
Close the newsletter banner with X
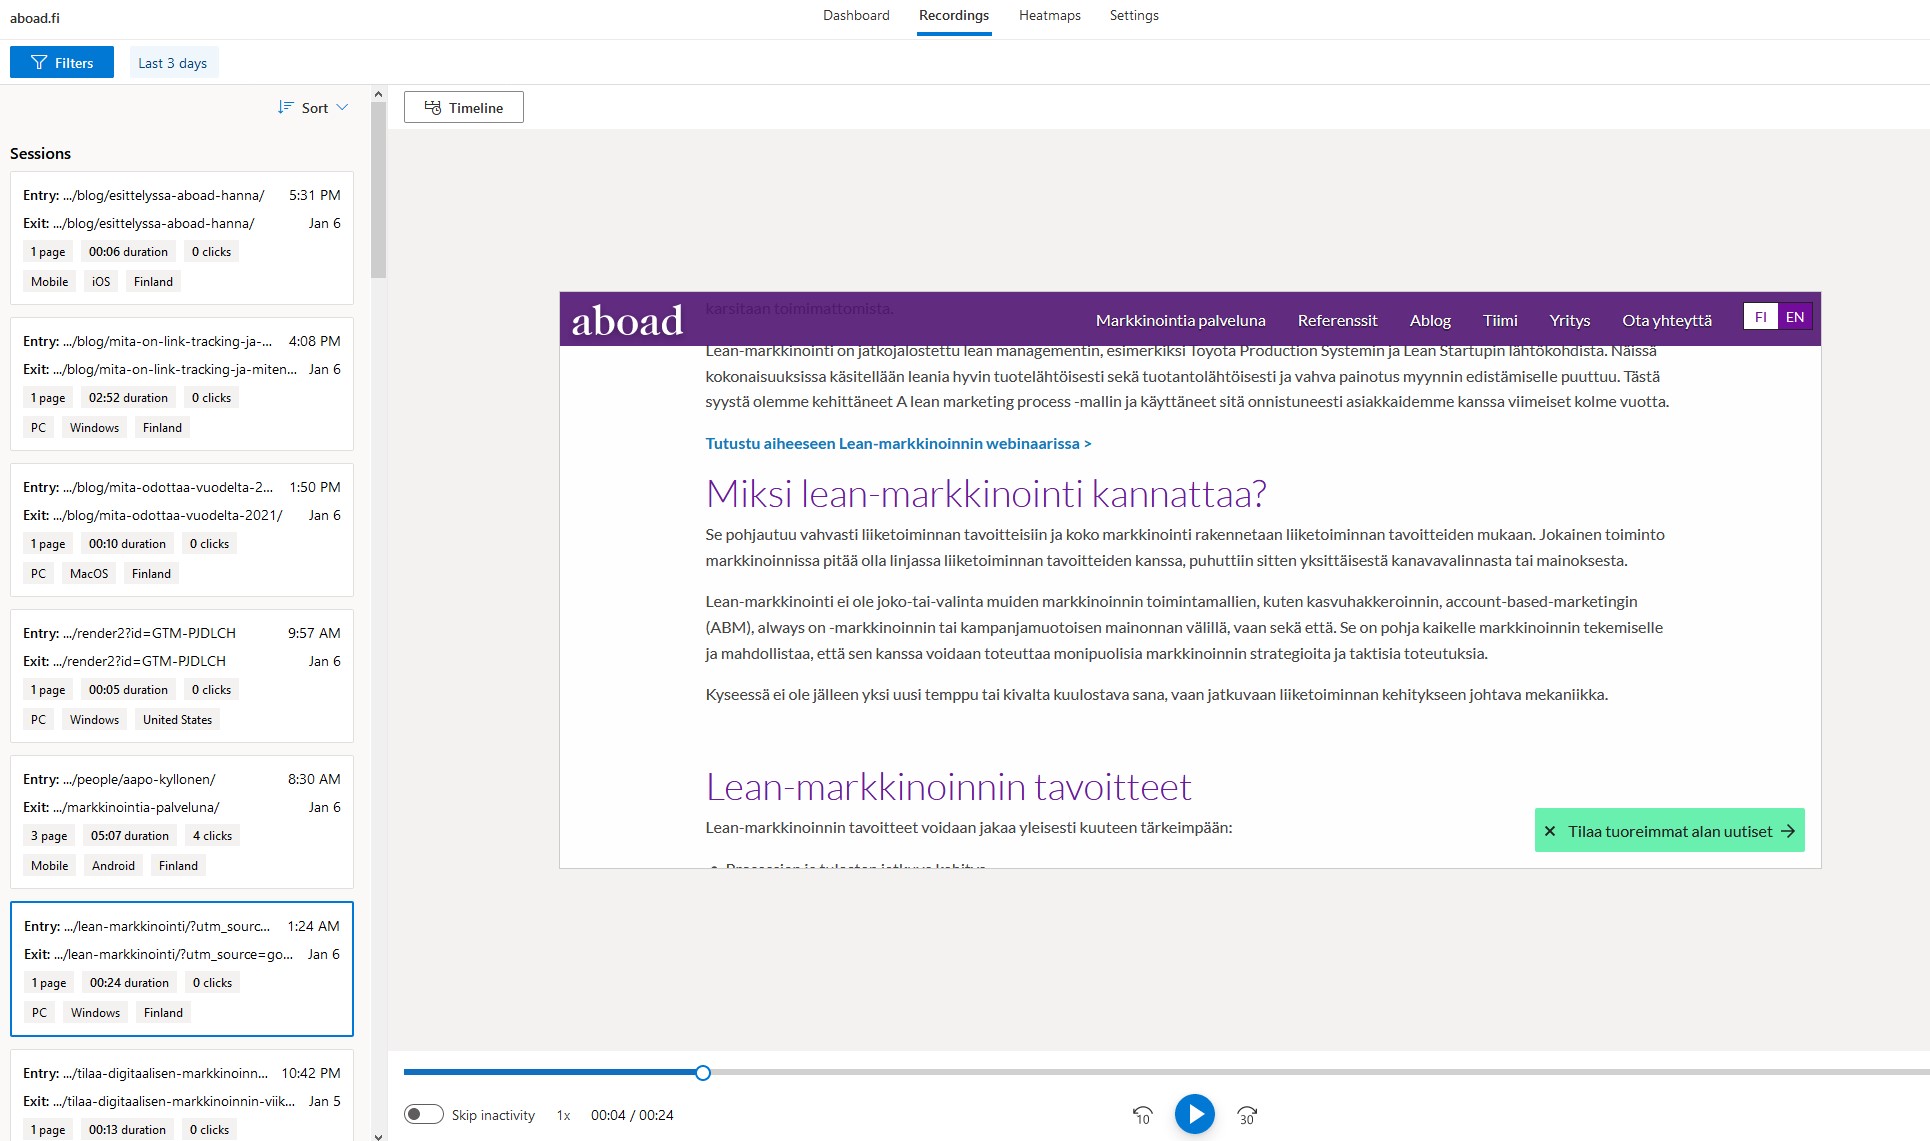[1550, 831]
